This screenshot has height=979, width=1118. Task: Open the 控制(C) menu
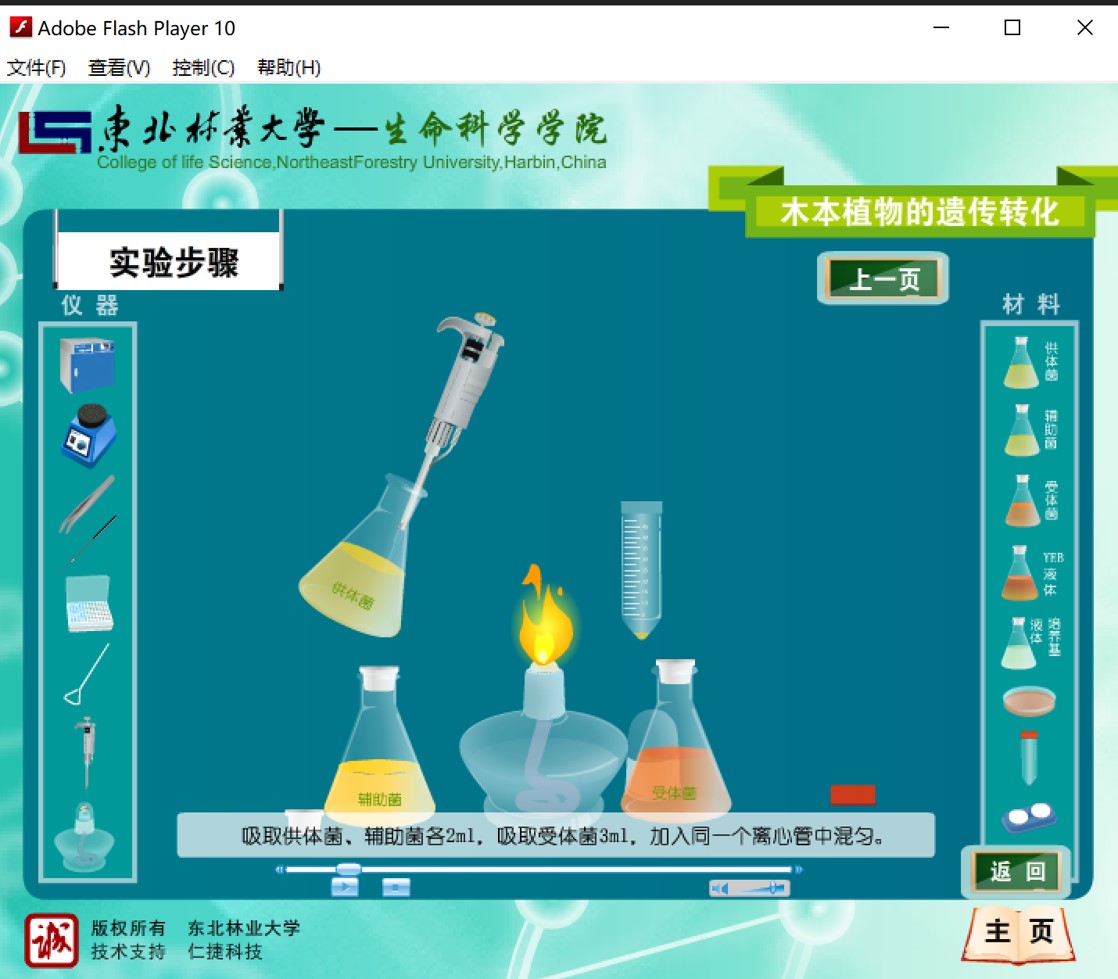pyautogui.click(x=203, y=68)
